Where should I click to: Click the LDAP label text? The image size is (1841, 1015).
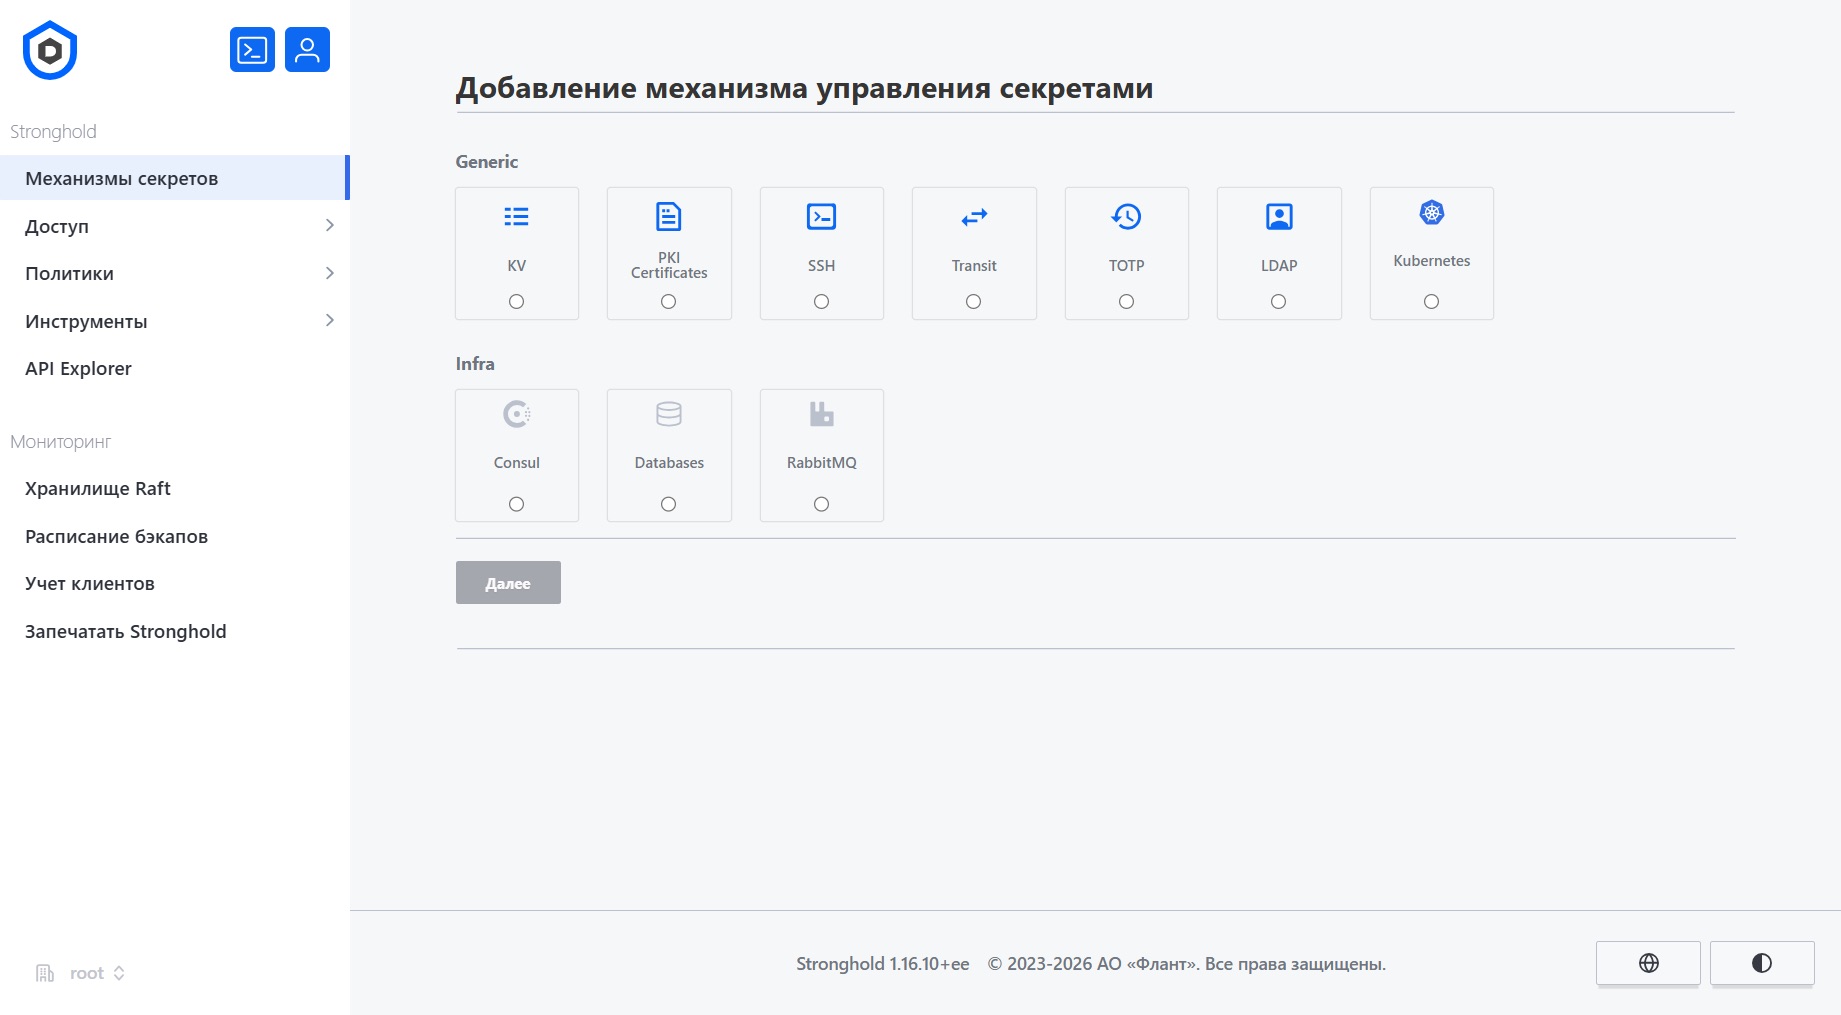click(x=1279, y=266)
